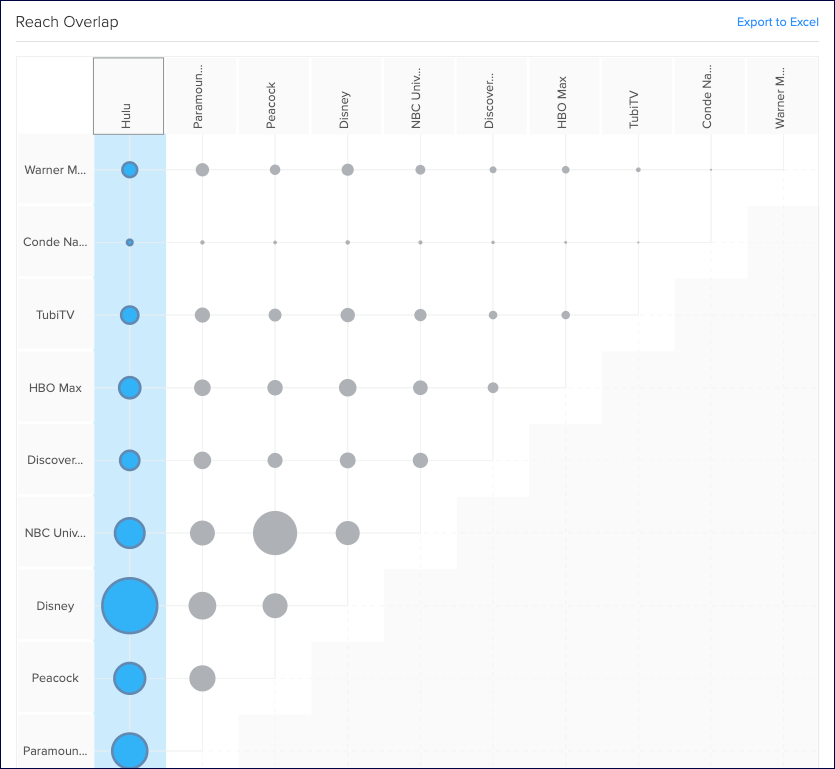Image resolution: width=835 pixels, height=769 pixels.
Task: Click the Disney bubble in HBO Max row
Action: coord(348,388)
